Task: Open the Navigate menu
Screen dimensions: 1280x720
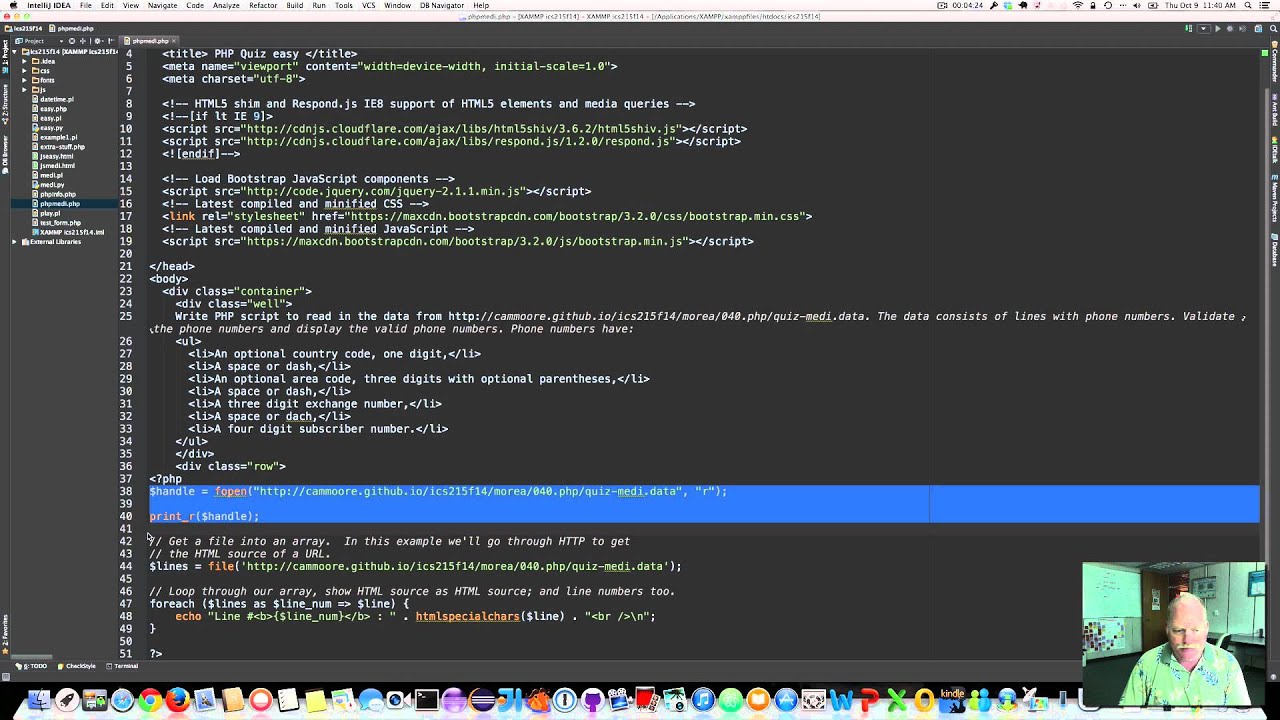Action: click(162, 5)
